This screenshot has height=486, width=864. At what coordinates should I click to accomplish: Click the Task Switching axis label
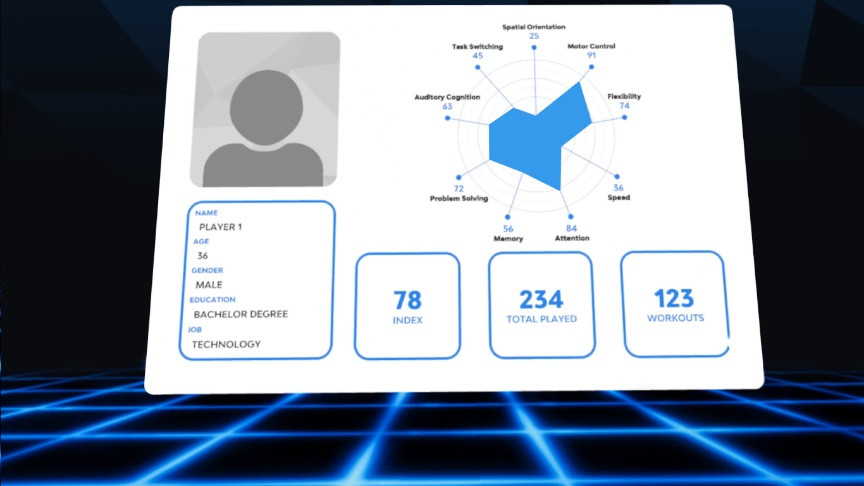[477, 47]
